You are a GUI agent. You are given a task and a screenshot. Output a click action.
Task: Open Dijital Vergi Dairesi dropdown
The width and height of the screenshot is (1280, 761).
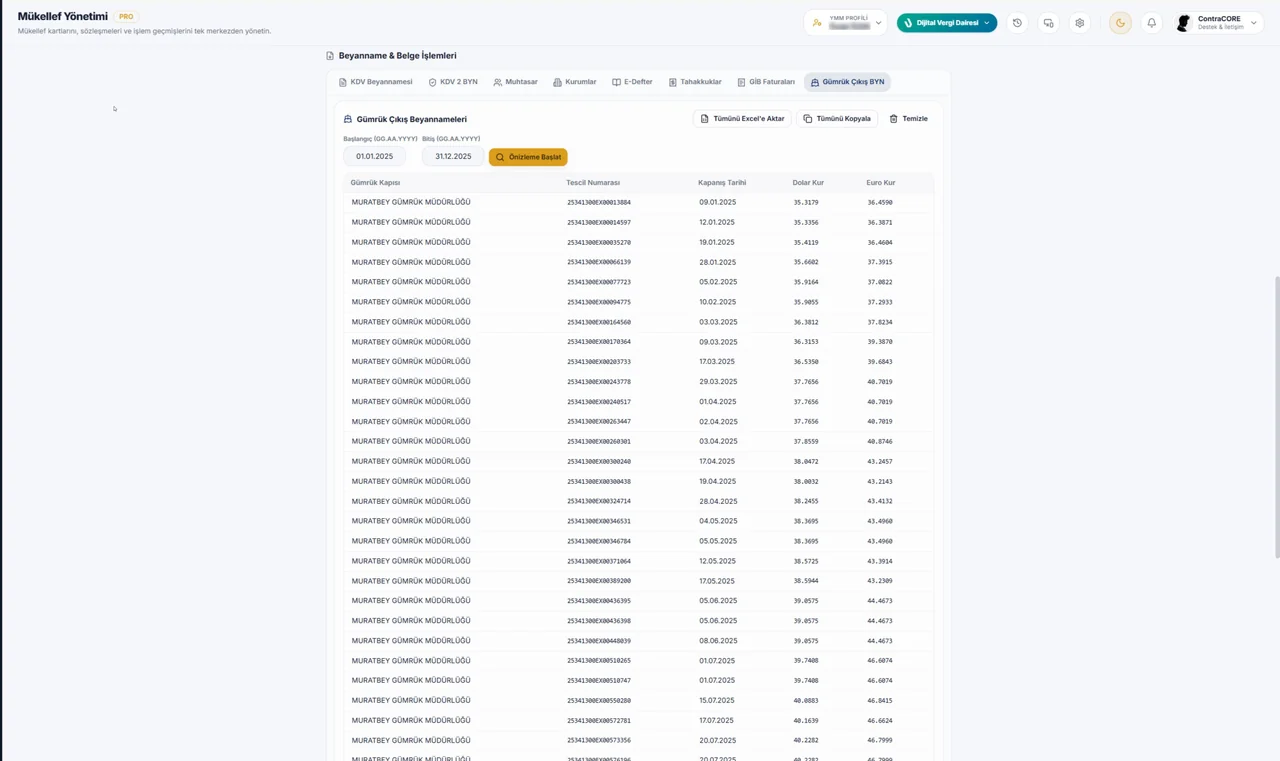click(947, 23)
